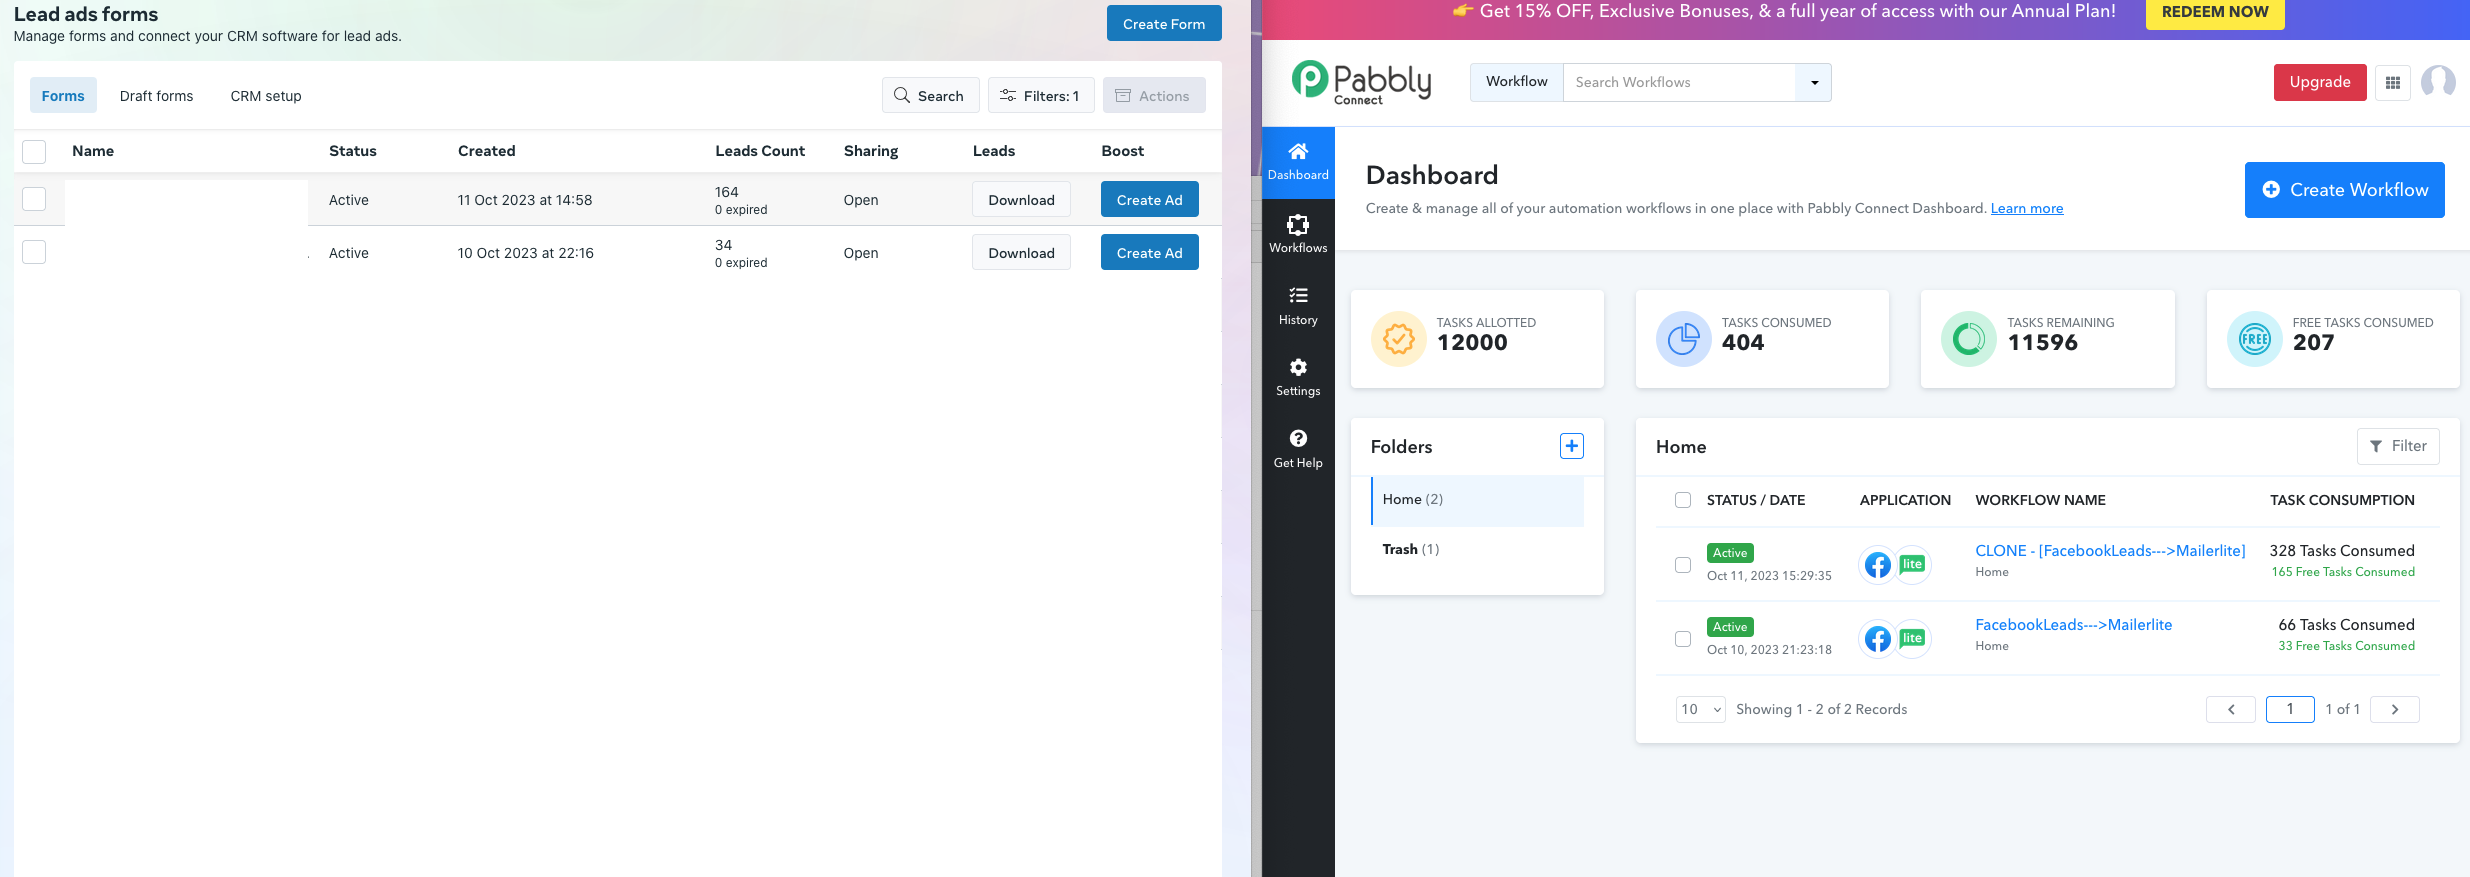Image resolution: width=2470 pixels, height=877 pixels.
Task: Create Ad for the 34-lead form
Action: [x=1149, y=253]
